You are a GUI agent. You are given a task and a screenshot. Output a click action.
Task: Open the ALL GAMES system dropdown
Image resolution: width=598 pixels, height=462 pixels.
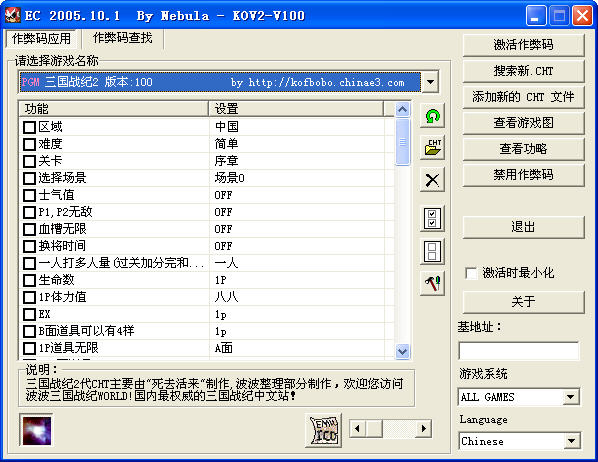click(571, 397)
